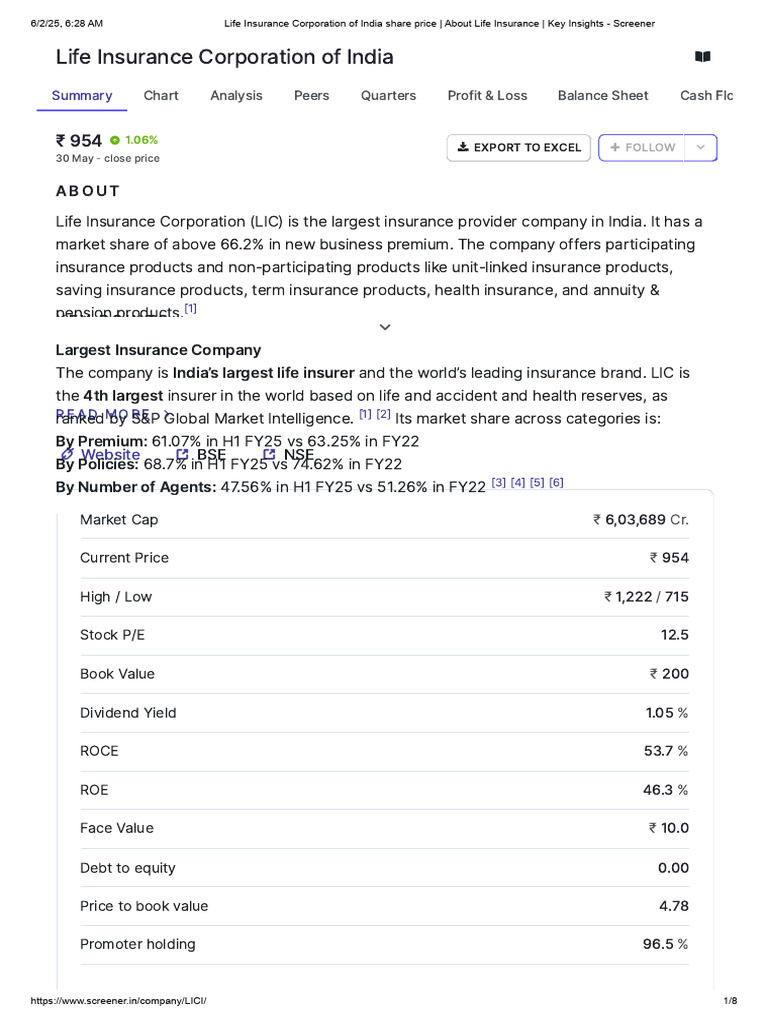Screen dimensions: 768x1024
Task: Open the Analysis tab
Action: point(236,95)
